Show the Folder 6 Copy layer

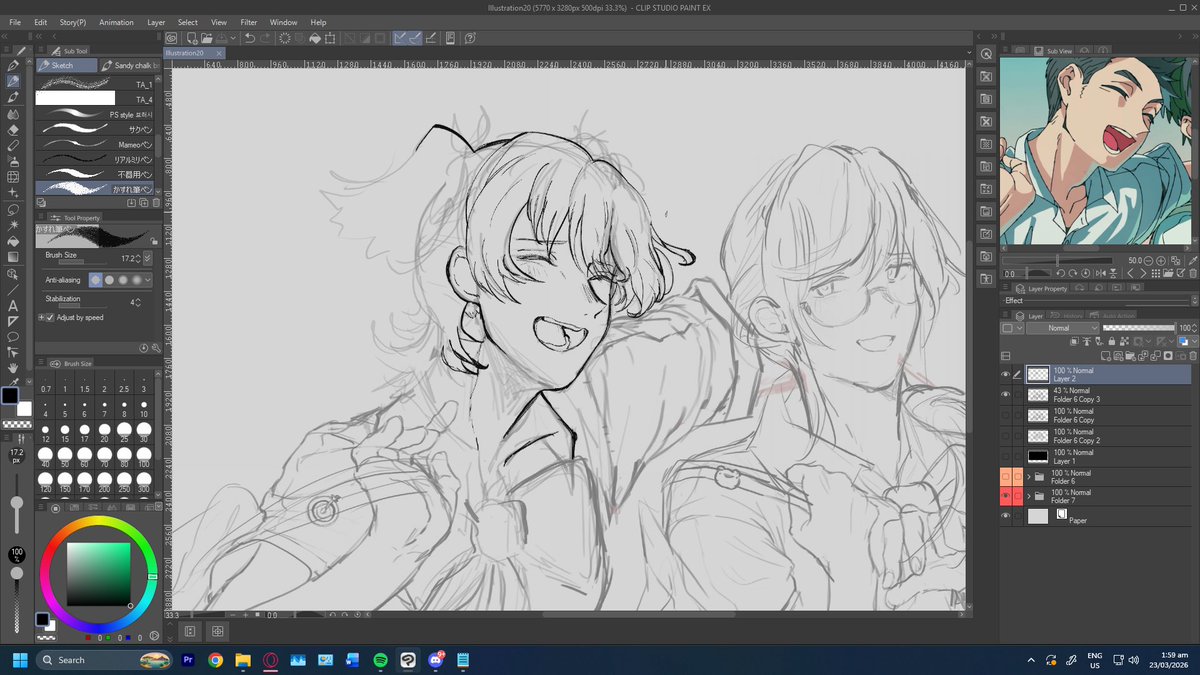tap(1006, 415)
